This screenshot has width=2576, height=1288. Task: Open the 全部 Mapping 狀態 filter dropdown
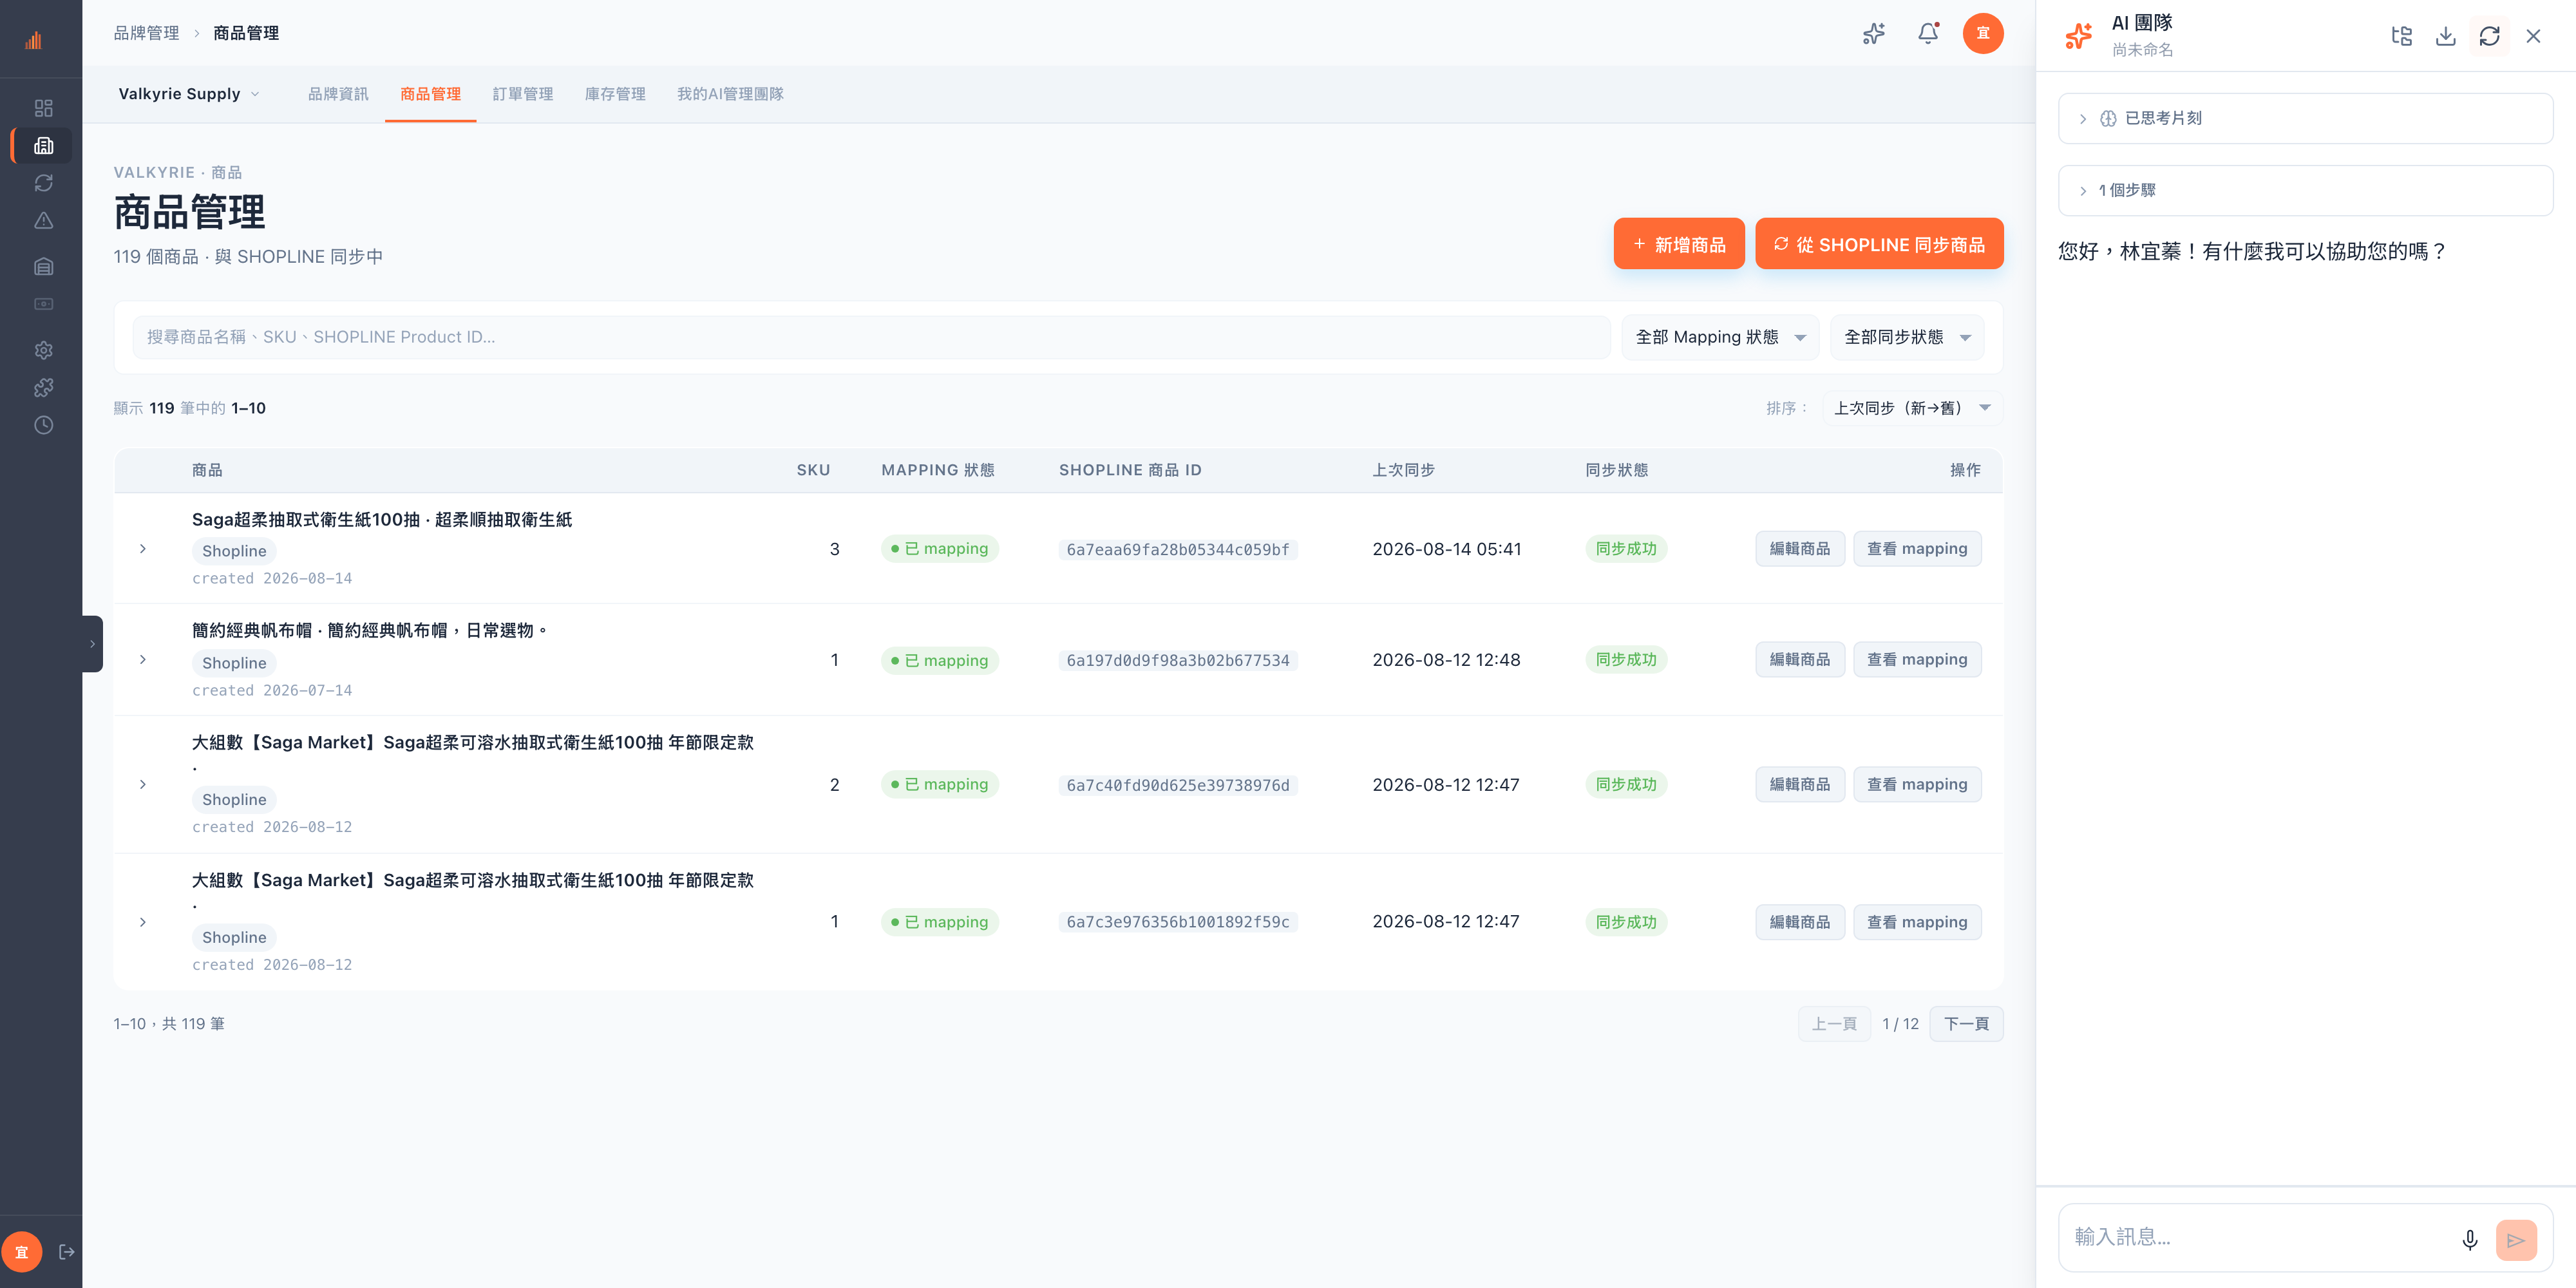click(x=1720, y=337)
